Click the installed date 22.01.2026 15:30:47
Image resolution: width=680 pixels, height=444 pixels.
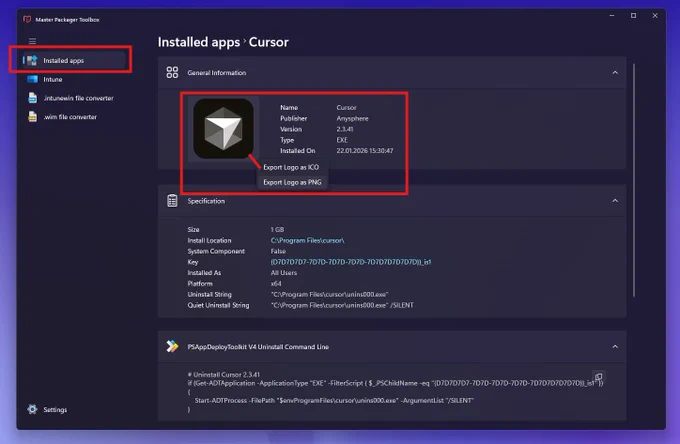pos(365,151)
